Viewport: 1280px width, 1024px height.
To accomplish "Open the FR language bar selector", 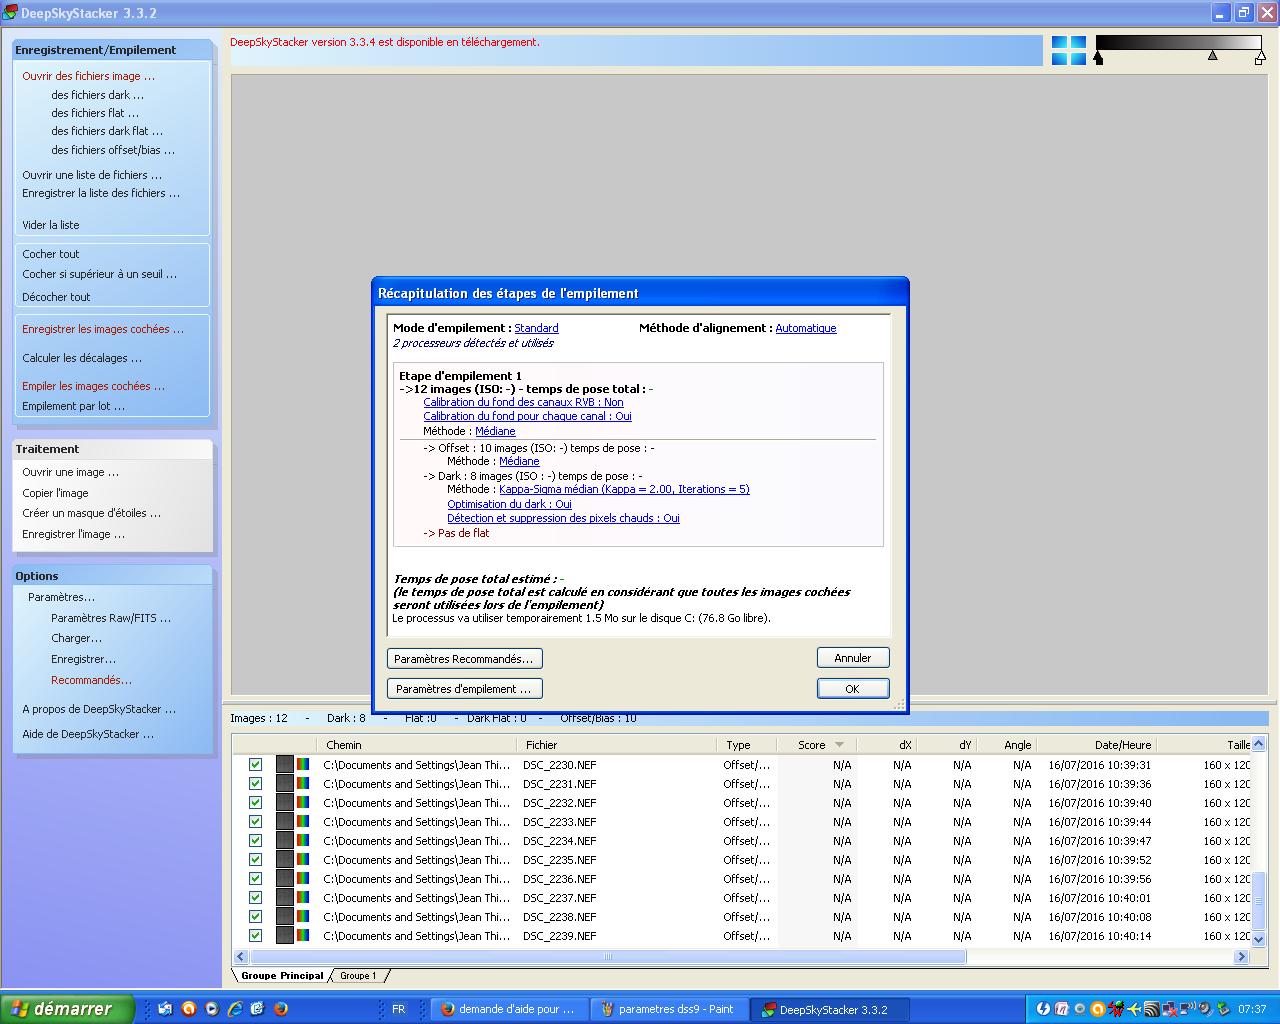I will [x=398, y=1009].
